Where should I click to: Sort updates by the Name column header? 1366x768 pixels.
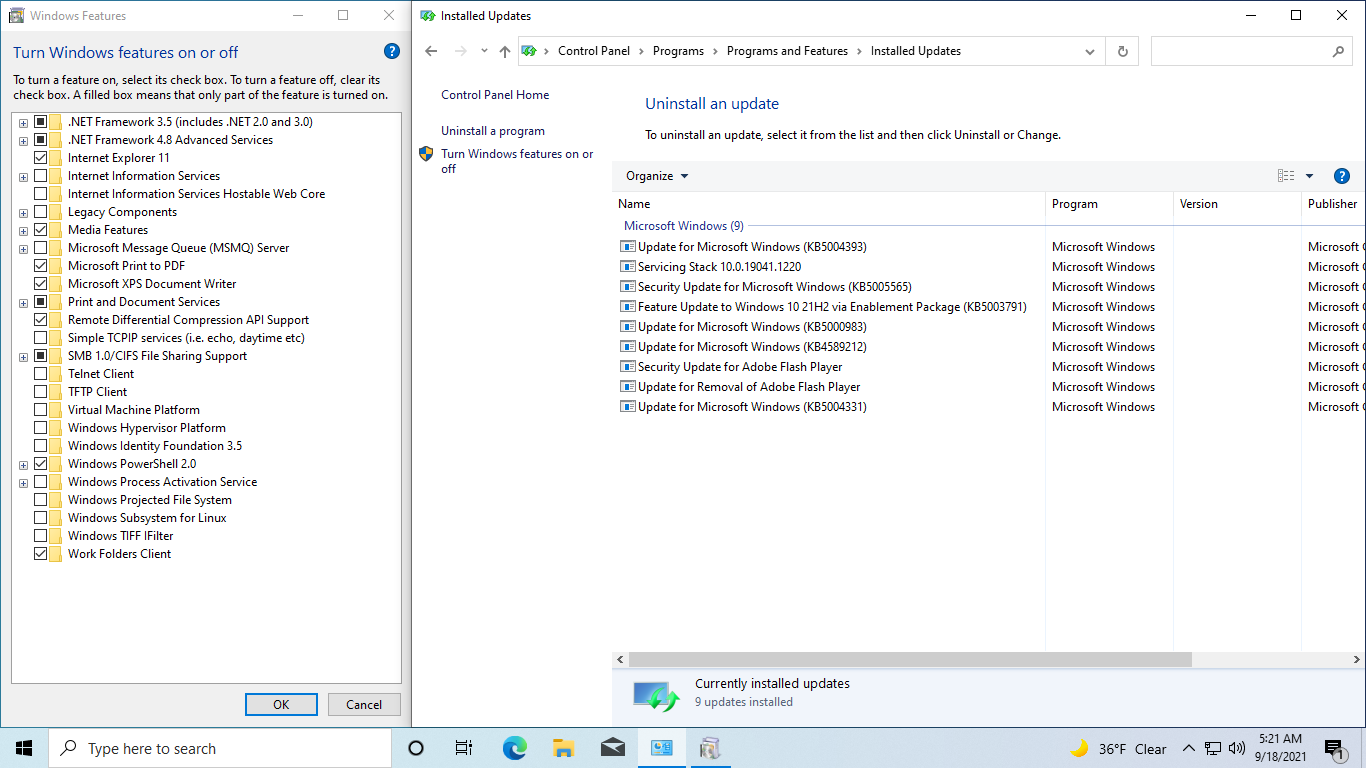tap(828, 204)
